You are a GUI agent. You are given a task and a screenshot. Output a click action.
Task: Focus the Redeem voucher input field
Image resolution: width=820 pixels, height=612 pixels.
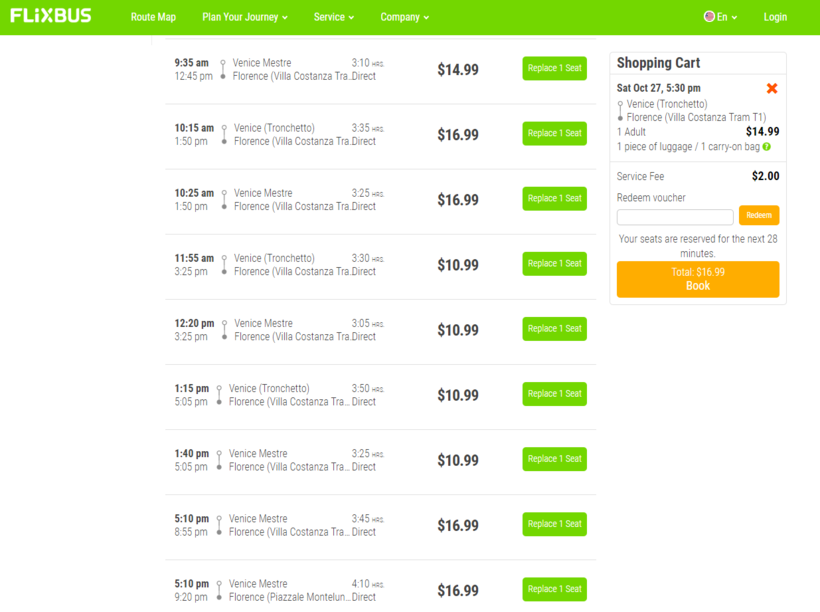point(675,217)
